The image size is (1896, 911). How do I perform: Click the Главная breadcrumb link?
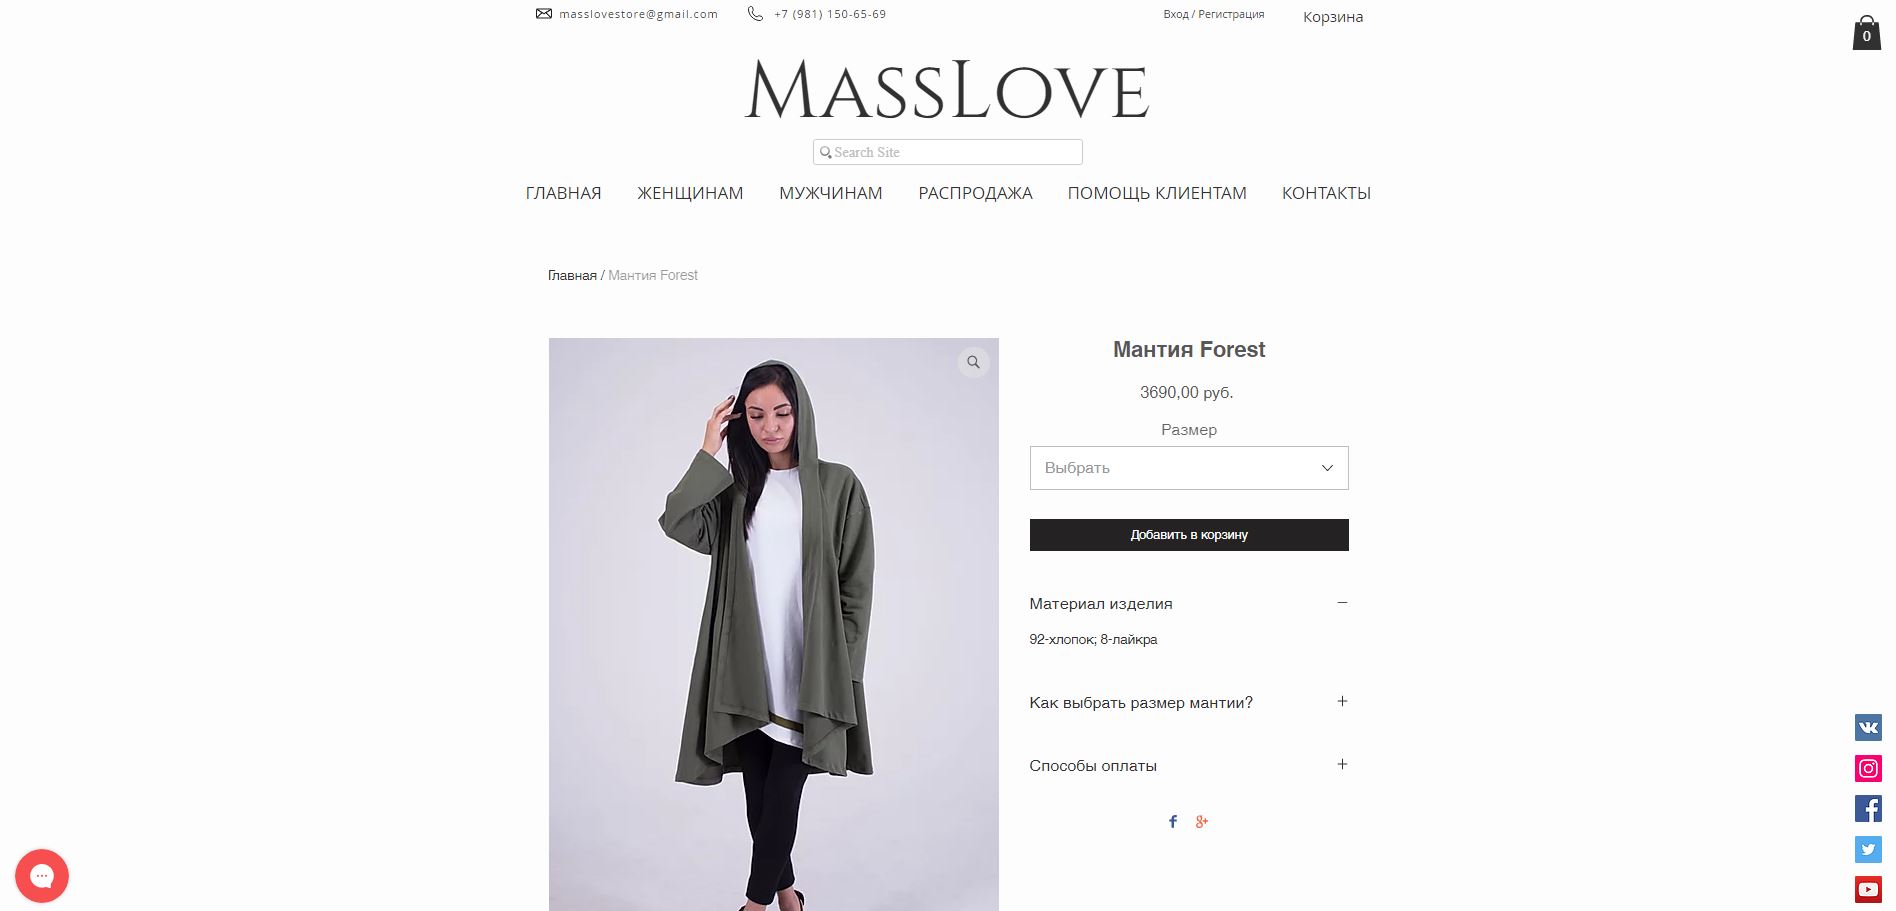(x=572, y=275)
